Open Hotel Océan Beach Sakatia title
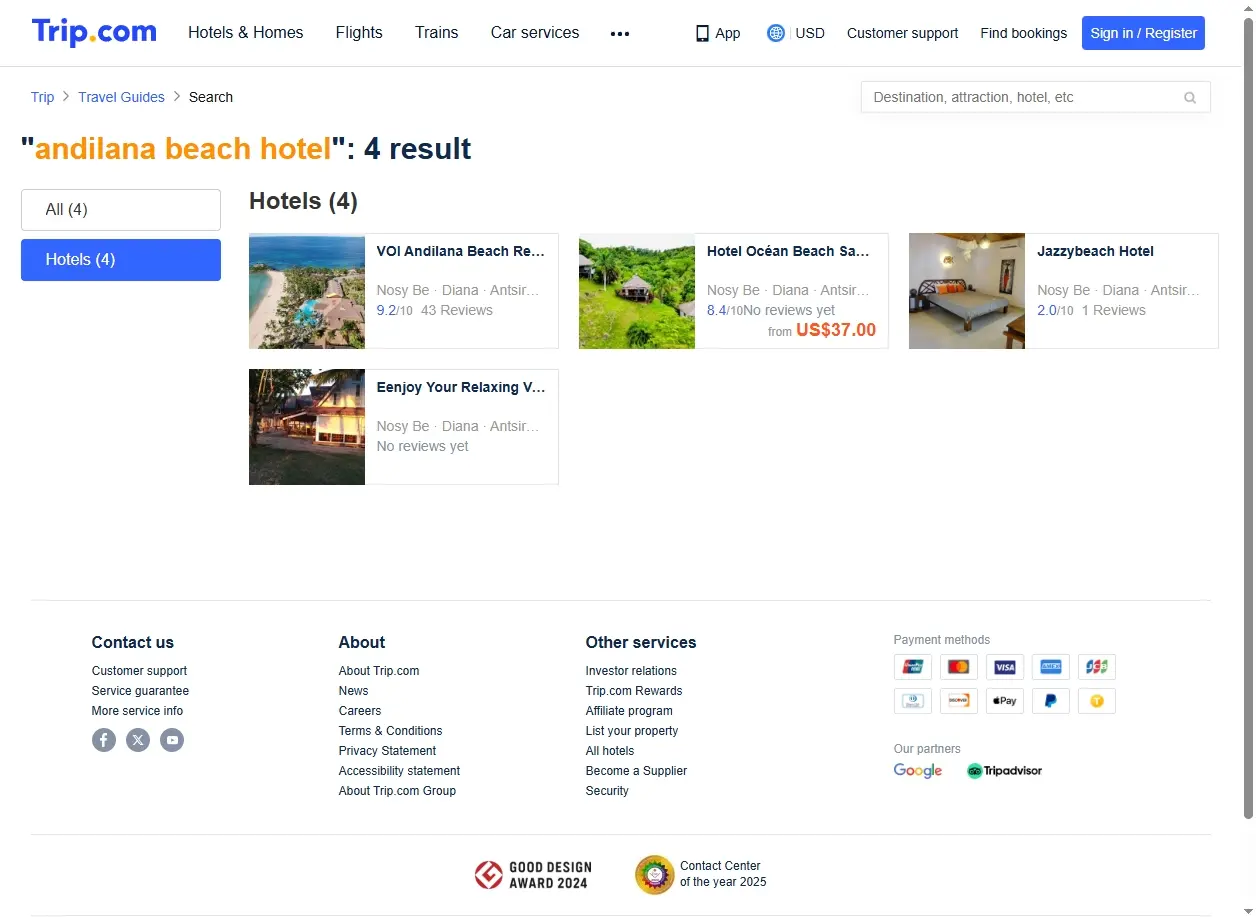 tap(788, 251)
